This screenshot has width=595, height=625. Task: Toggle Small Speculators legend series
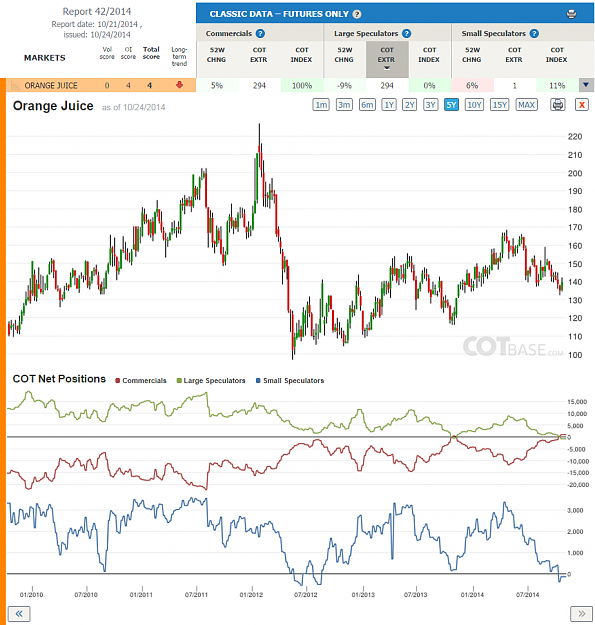click(x=290, y=381)
